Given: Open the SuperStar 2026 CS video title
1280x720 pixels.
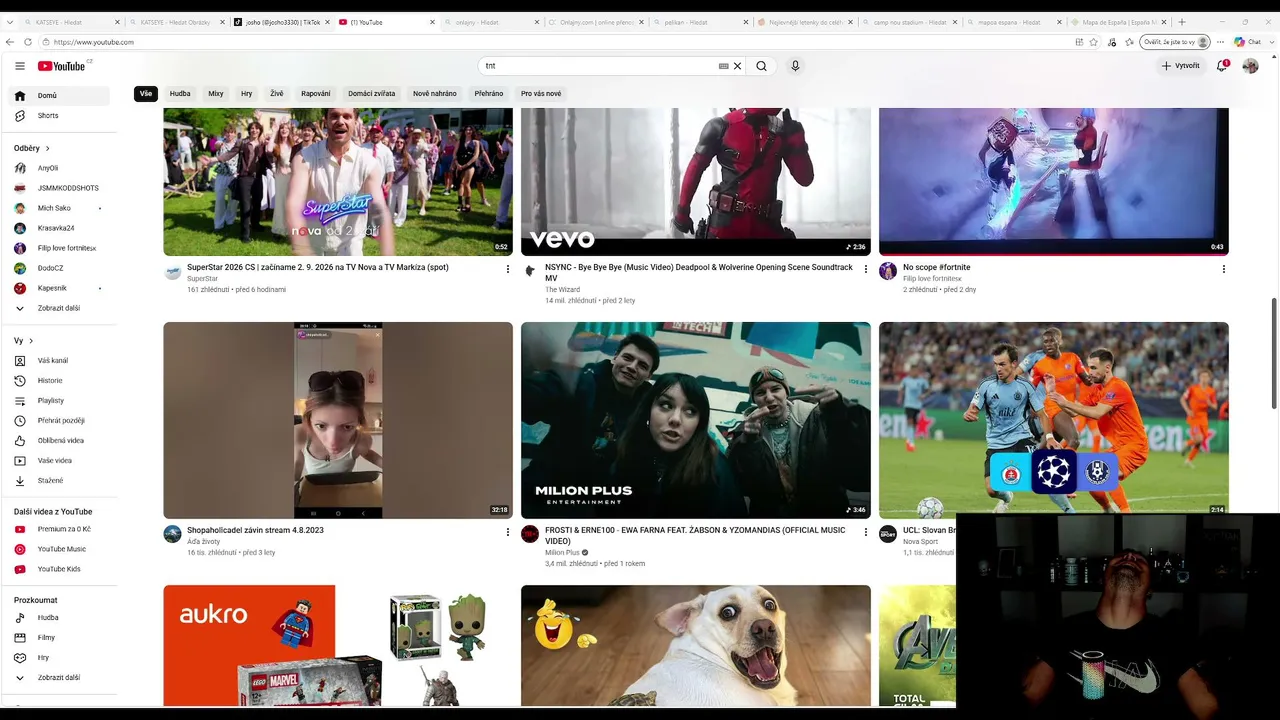Looking at the screenshot, I should (x=318, y=268).
